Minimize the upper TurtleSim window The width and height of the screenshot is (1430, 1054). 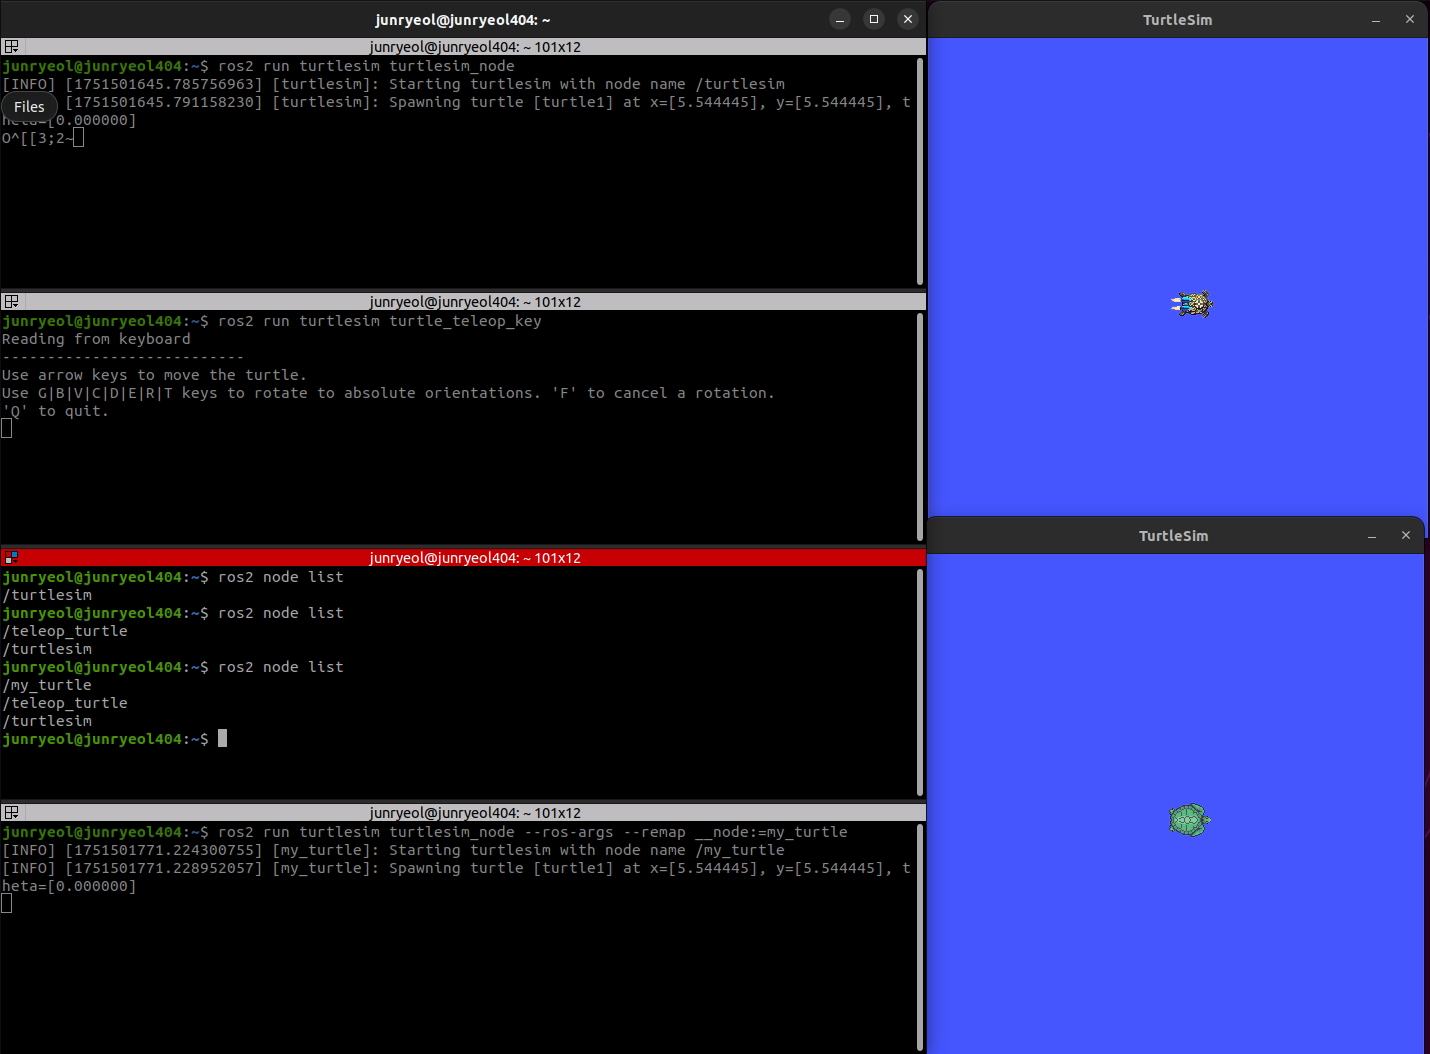coord(1376,20)
